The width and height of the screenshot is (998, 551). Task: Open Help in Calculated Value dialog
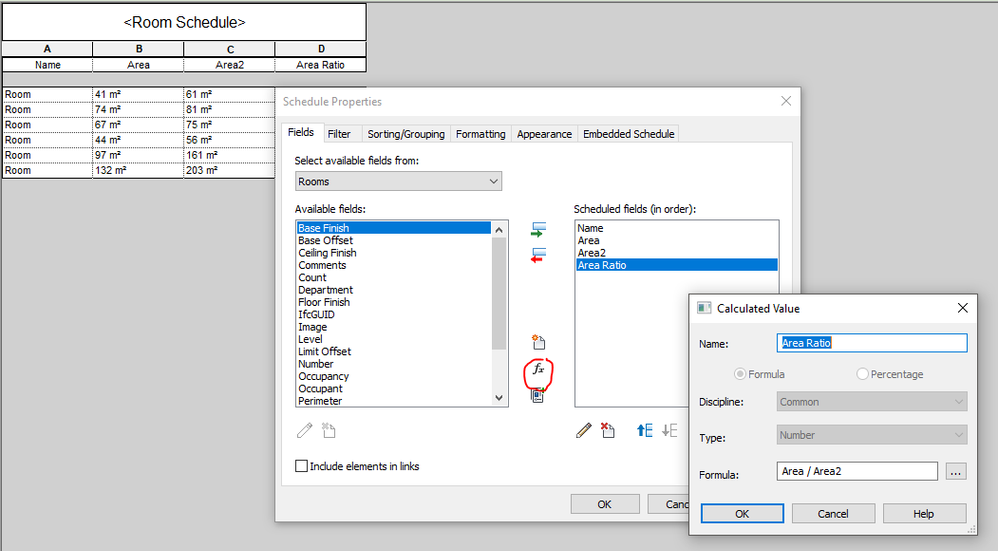click(x=924, y=513)
